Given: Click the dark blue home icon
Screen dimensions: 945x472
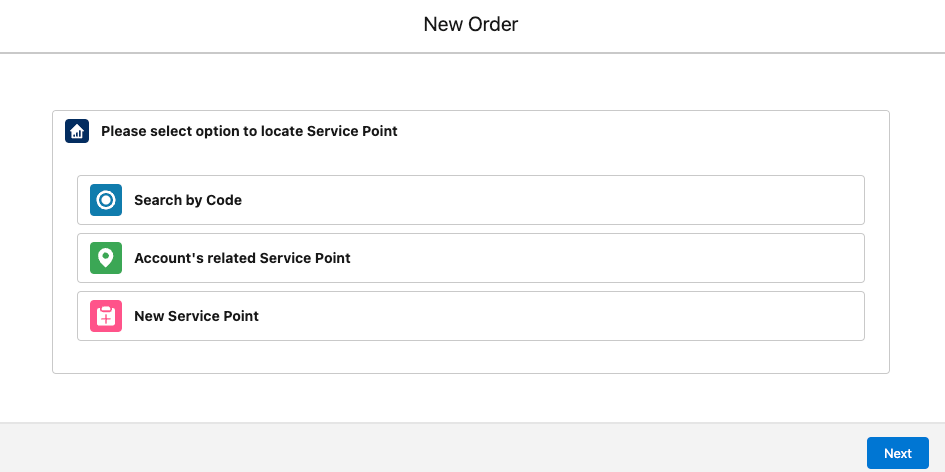Looking at the screenshot, I should pyautogui.click(x=77, y=131).
